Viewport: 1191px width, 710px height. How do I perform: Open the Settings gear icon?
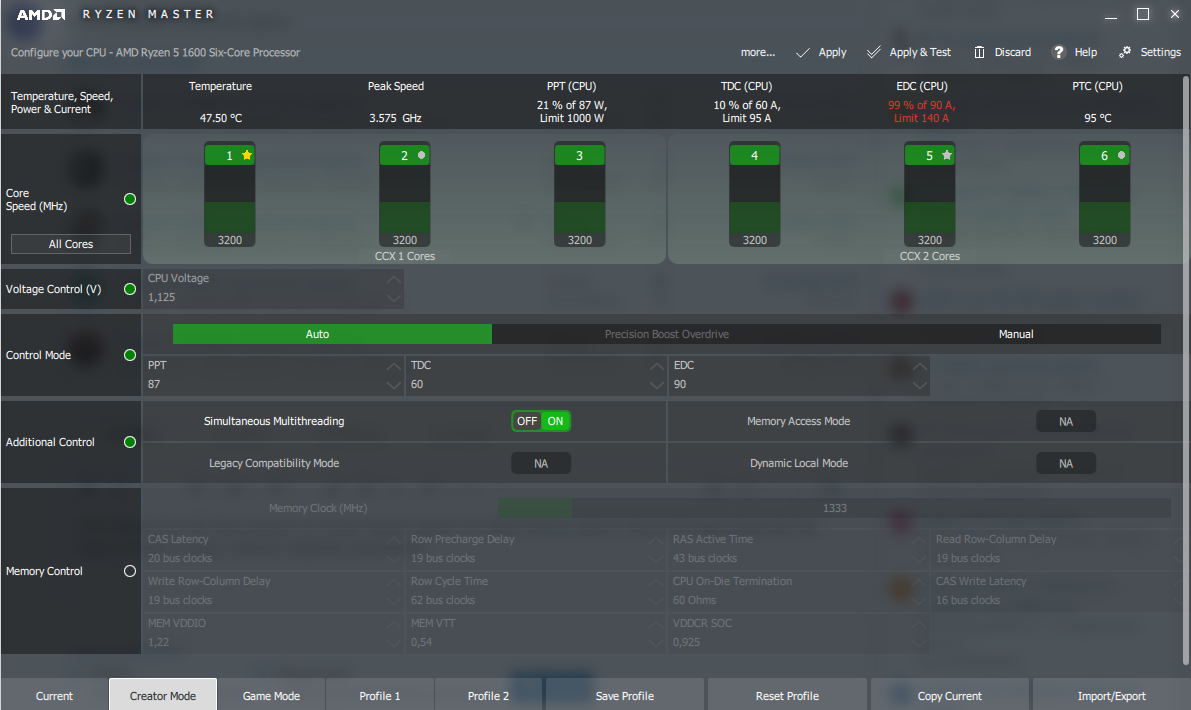click(1125, 52)
